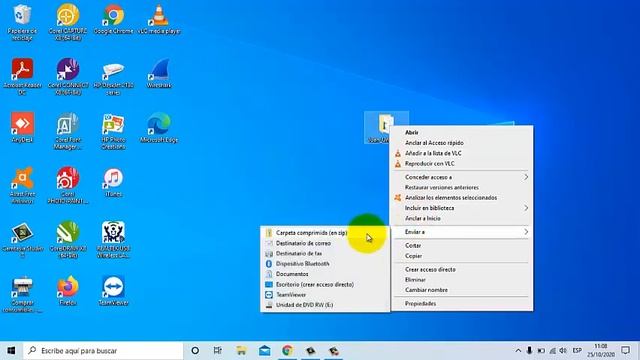Click the Cortana circle on the taskbar
Viewport: 640px width, 360px height.
coord(195,351)
